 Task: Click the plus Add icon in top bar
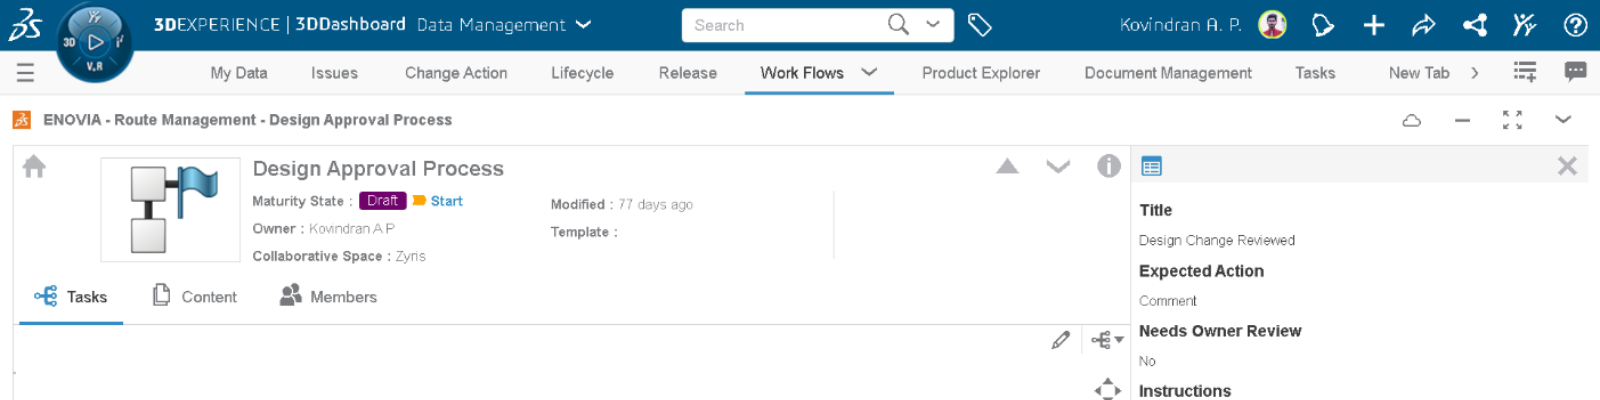1374,25
